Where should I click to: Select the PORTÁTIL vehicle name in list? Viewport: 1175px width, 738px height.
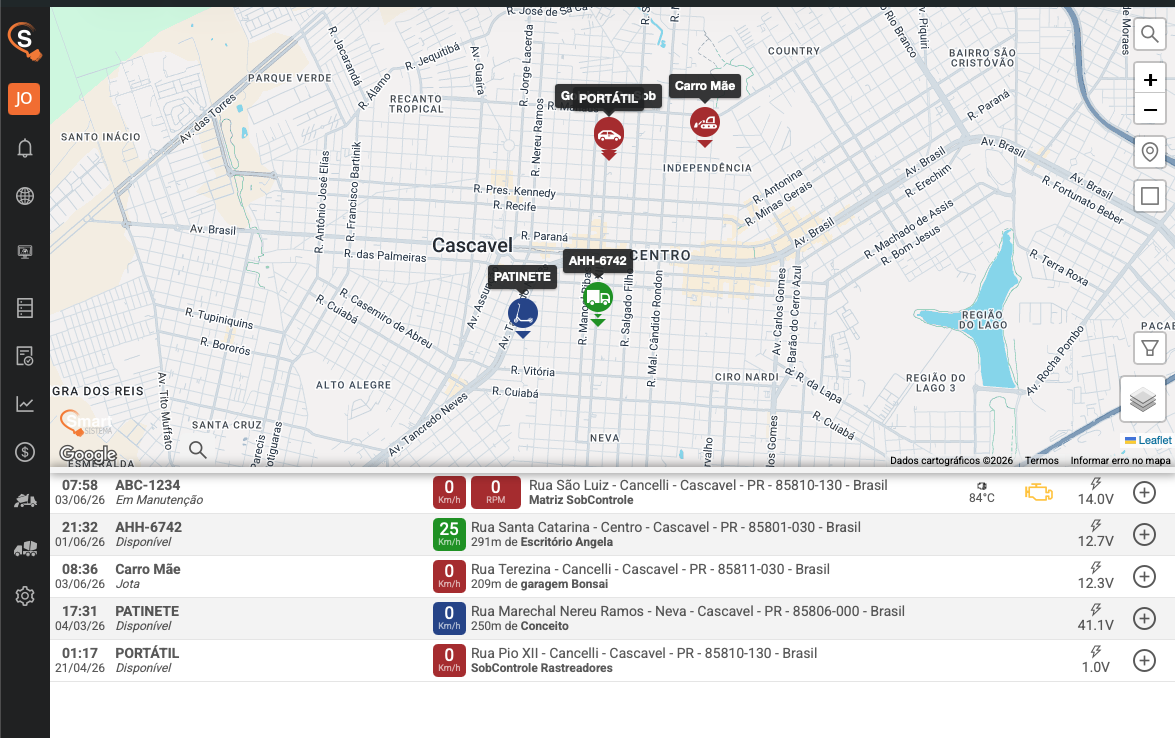(147, 653)
